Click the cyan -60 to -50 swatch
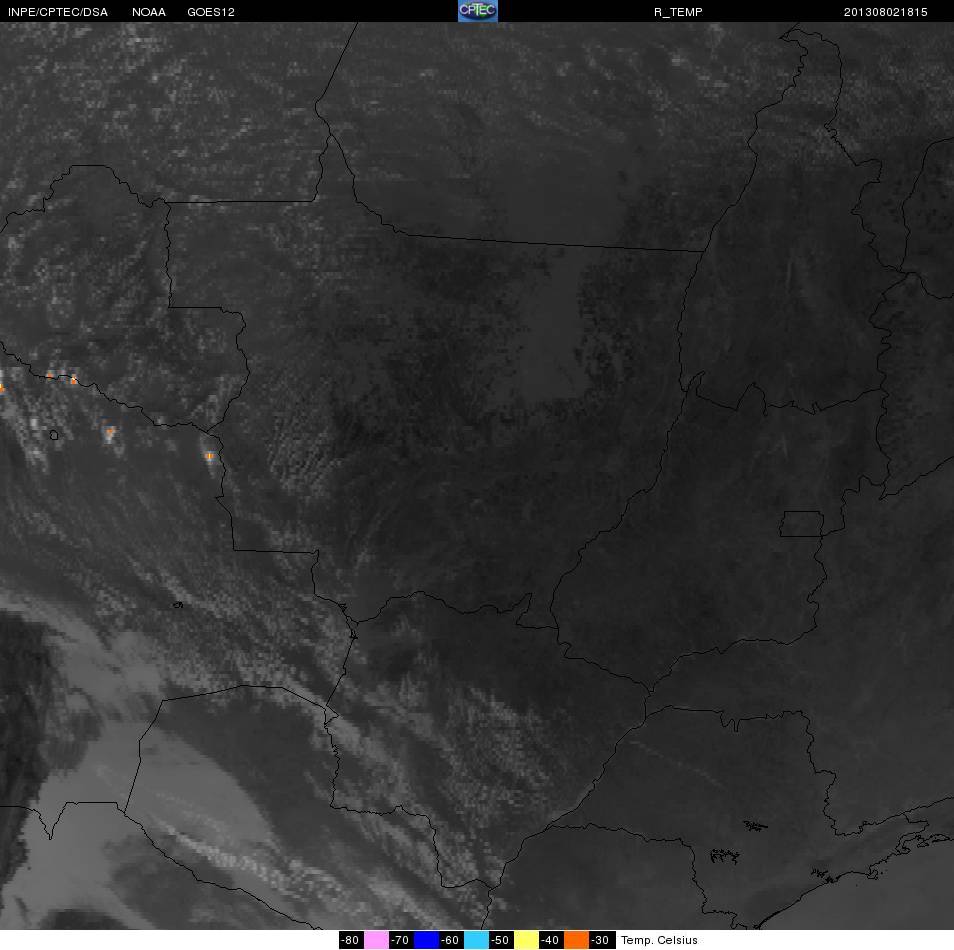The height and width of the screenshot is (950, 954). pos(476,940)
